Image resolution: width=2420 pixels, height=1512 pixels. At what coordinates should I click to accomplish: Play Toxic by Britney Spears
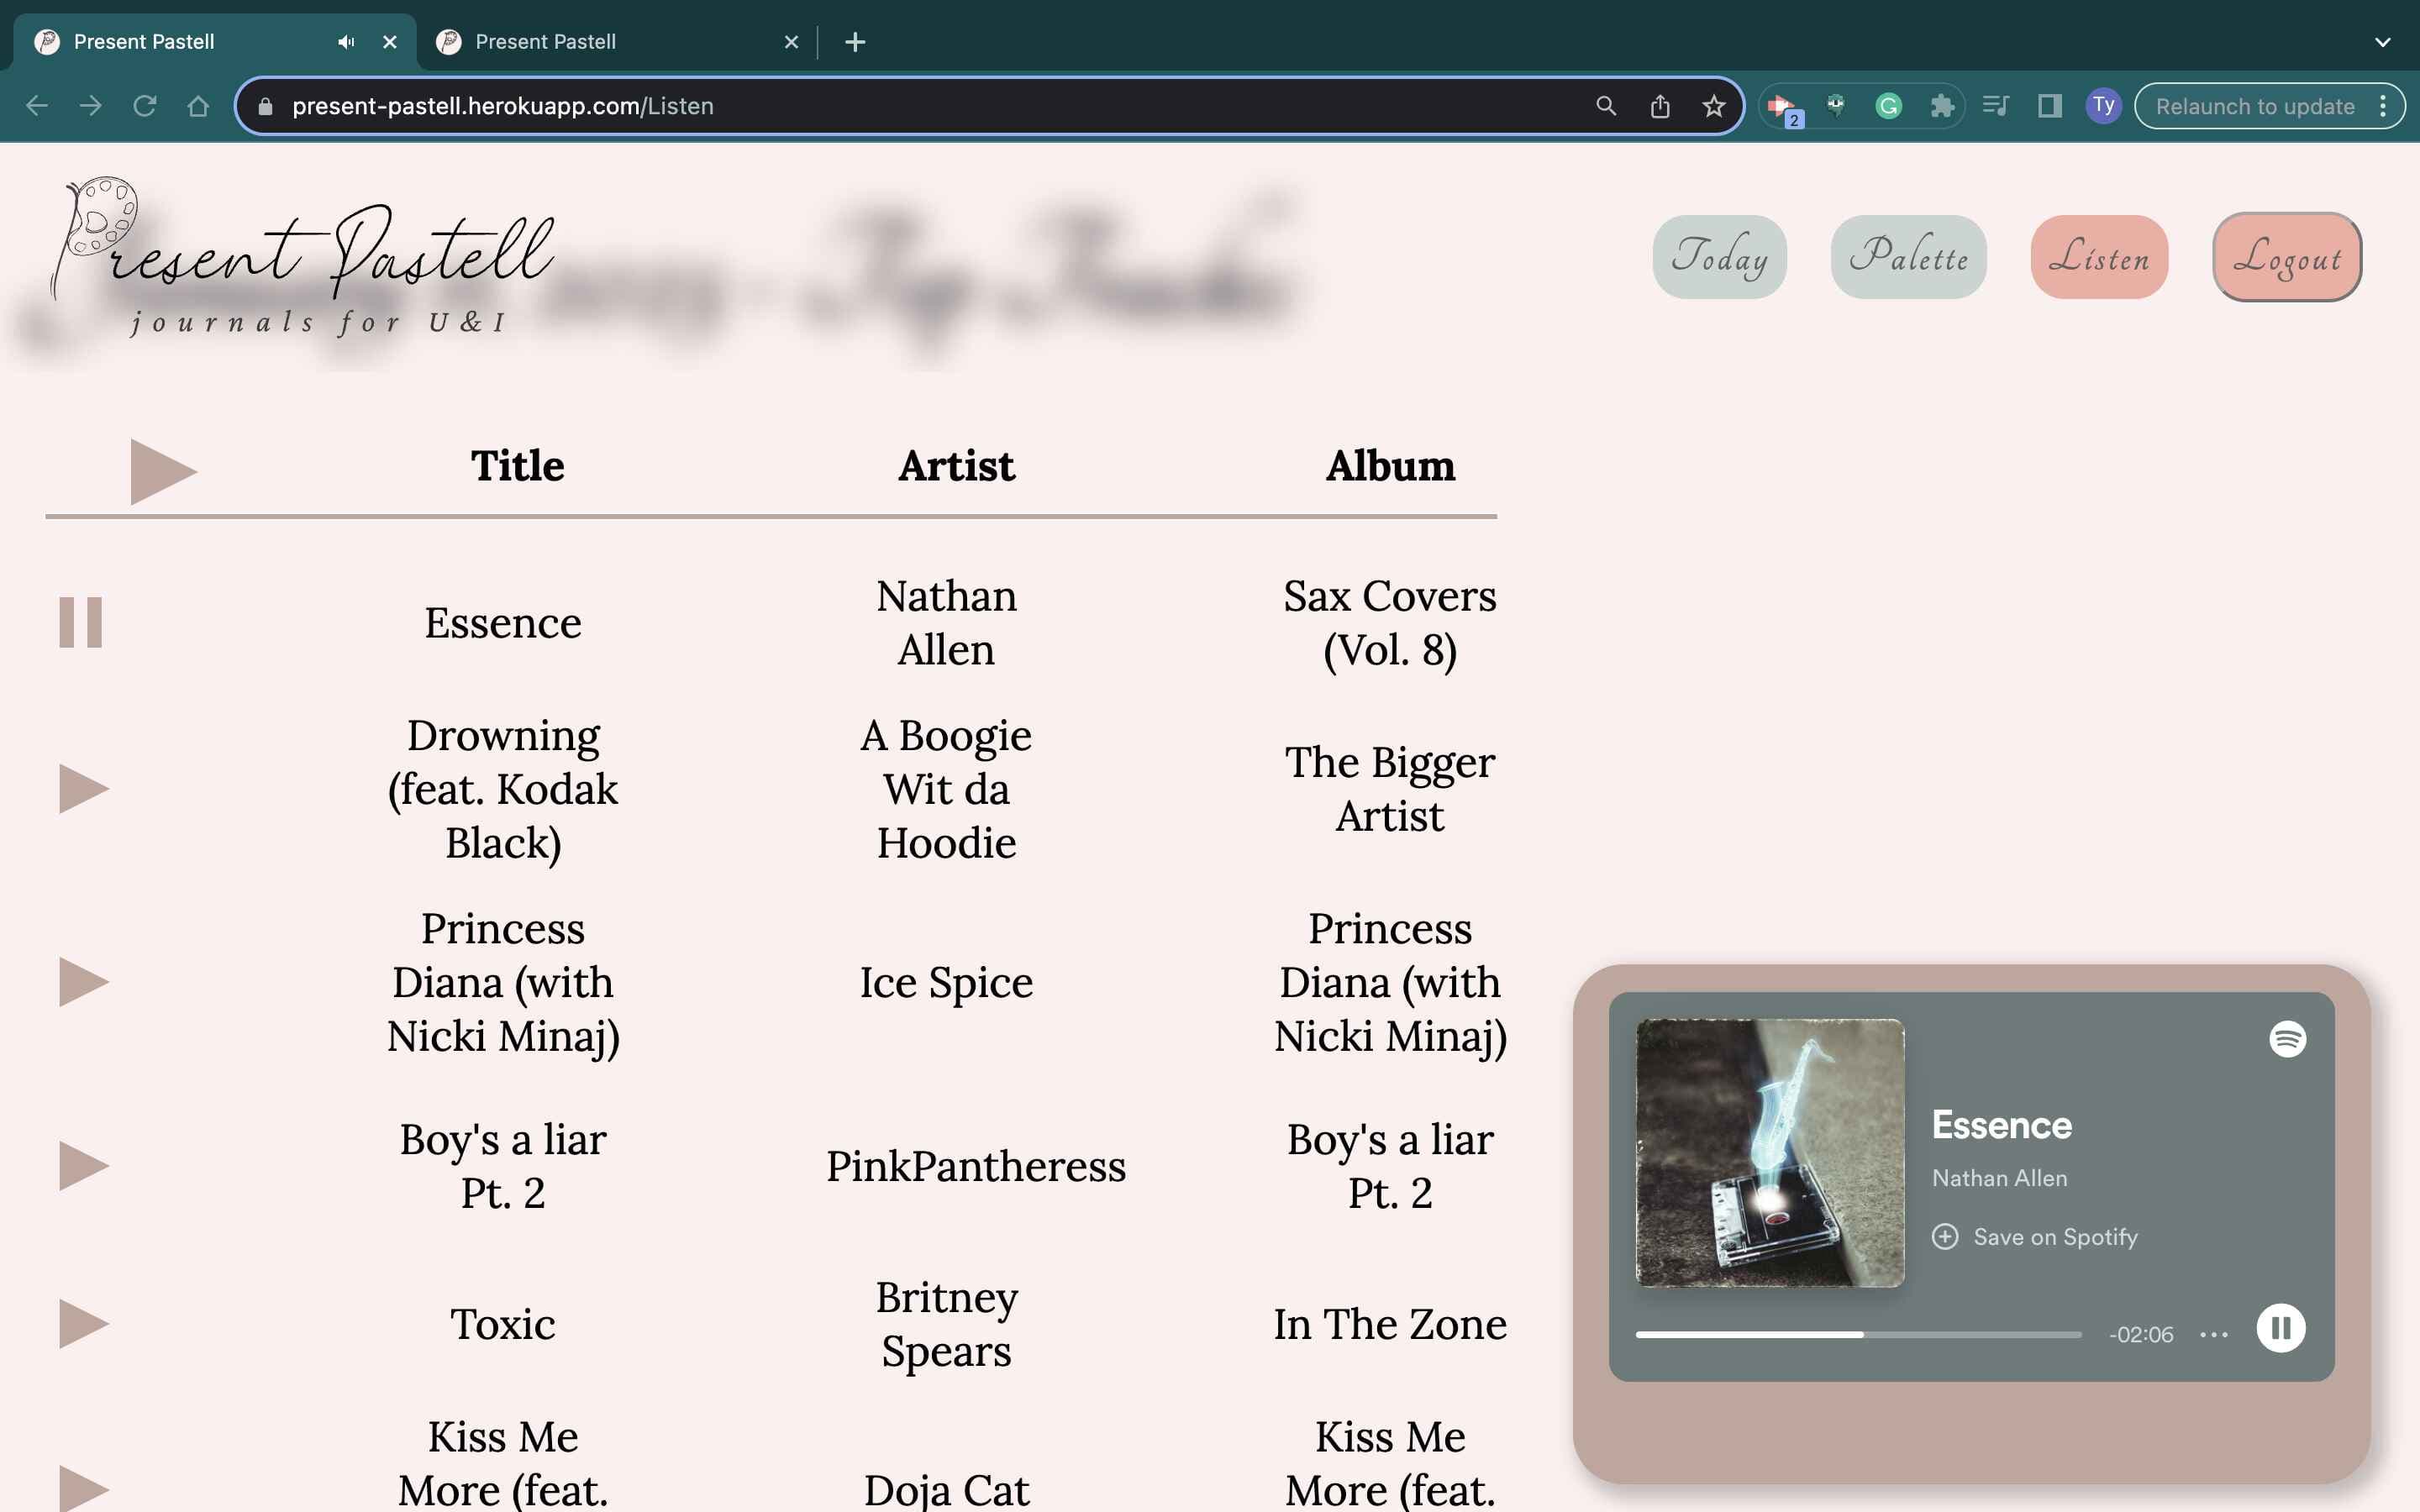click(82, 1324)
